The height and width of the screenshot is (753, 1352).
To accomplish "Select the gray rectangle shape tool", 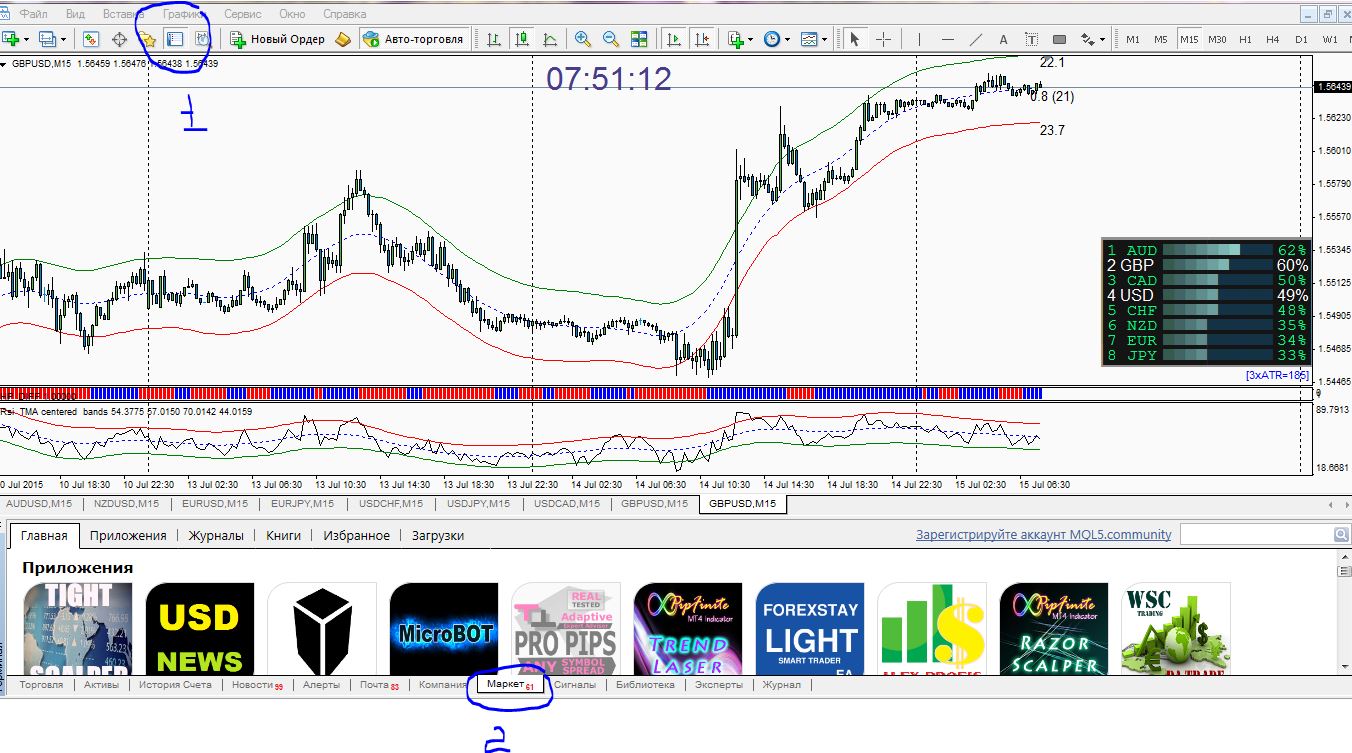I will 1059,39.
